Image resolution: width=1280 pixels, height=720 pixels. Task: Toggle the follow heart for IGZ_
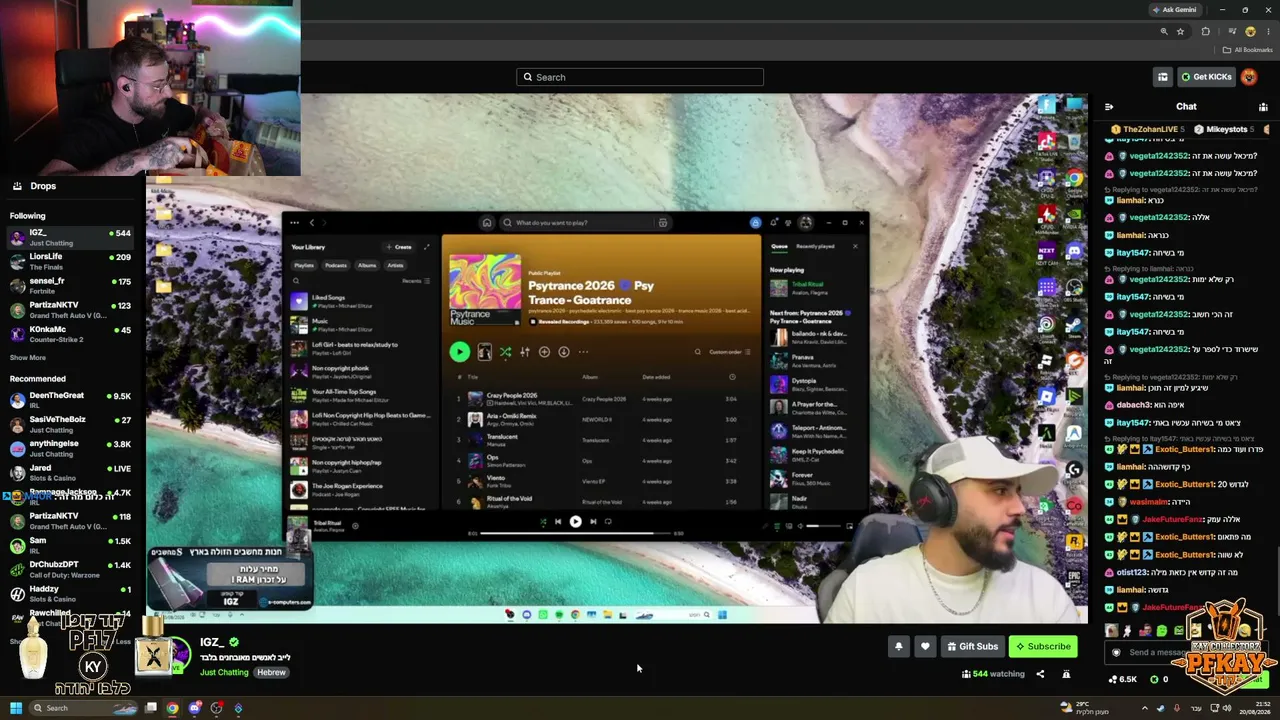coord(925,646)
